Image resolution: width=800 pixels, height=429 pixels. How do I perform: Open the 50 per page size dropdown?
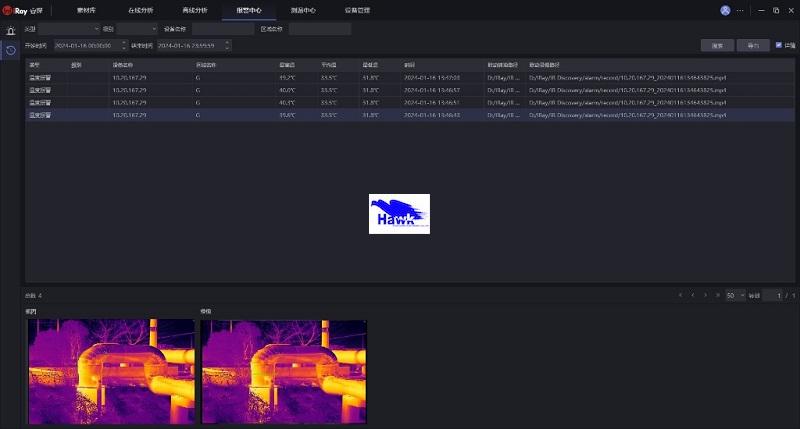pyautogui.click(x=735, y=296)
